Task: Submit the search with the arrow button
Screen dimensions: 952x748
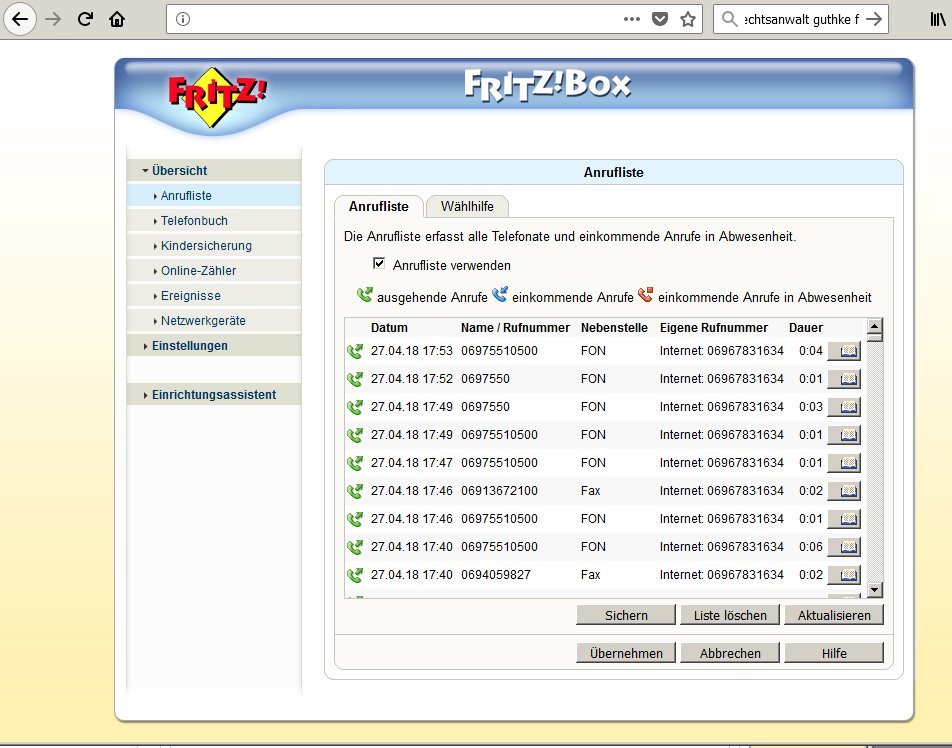Action: tap(874, 19)
